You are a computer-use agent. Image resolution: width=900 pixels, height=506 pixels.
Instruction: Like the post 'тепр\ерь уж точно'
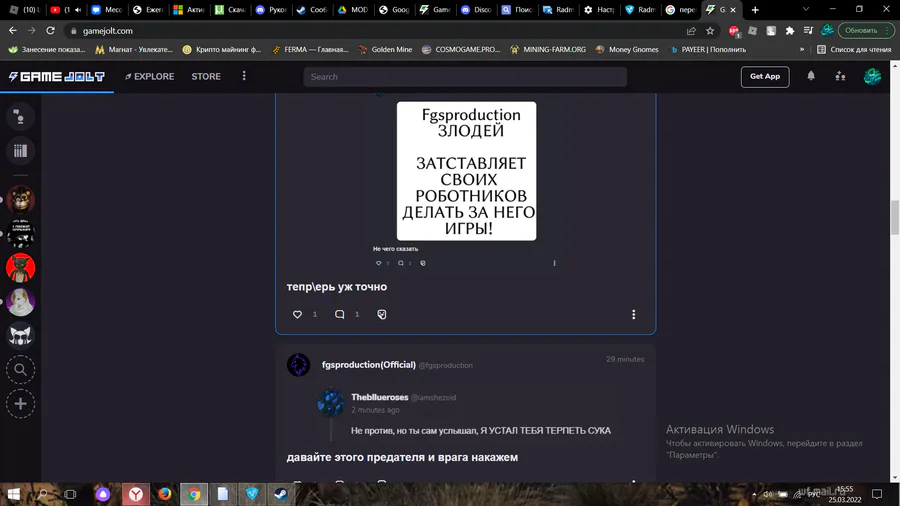297,314
